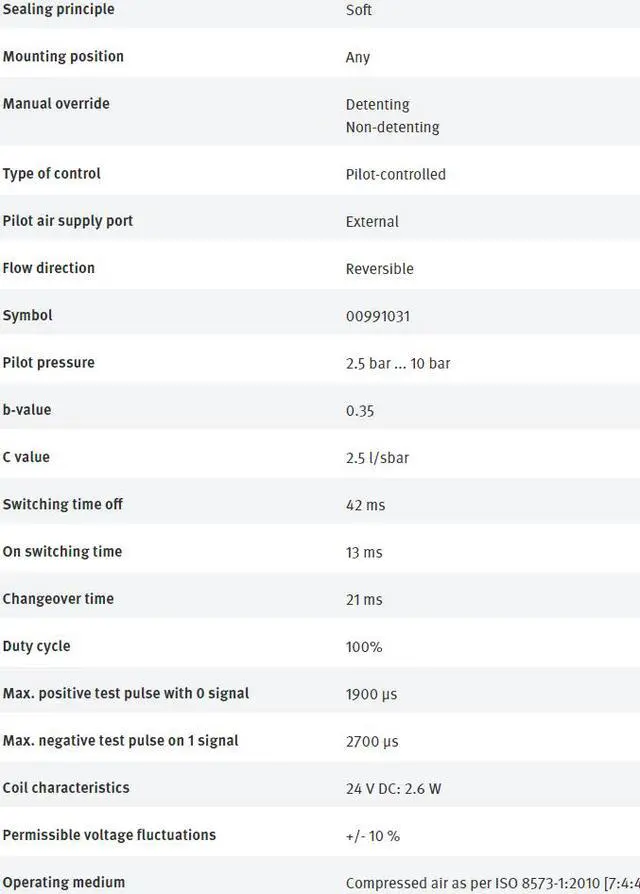The height and width of the screenshot is (894, 640).
Task: Click the '100%' duty cycle value
Action: coord(363,647)
